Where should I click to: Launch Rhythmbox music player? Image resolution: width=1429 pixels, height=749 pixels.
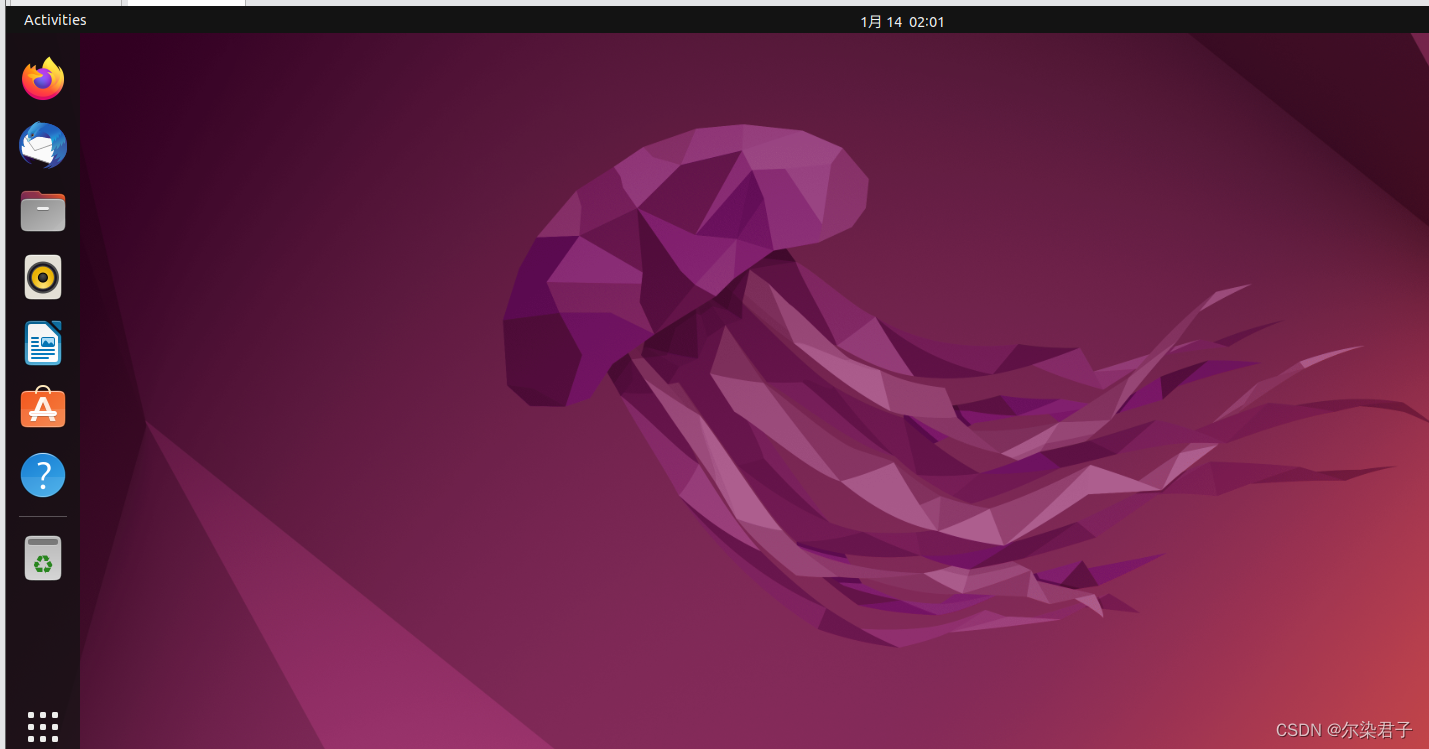[x=43, y=277]
